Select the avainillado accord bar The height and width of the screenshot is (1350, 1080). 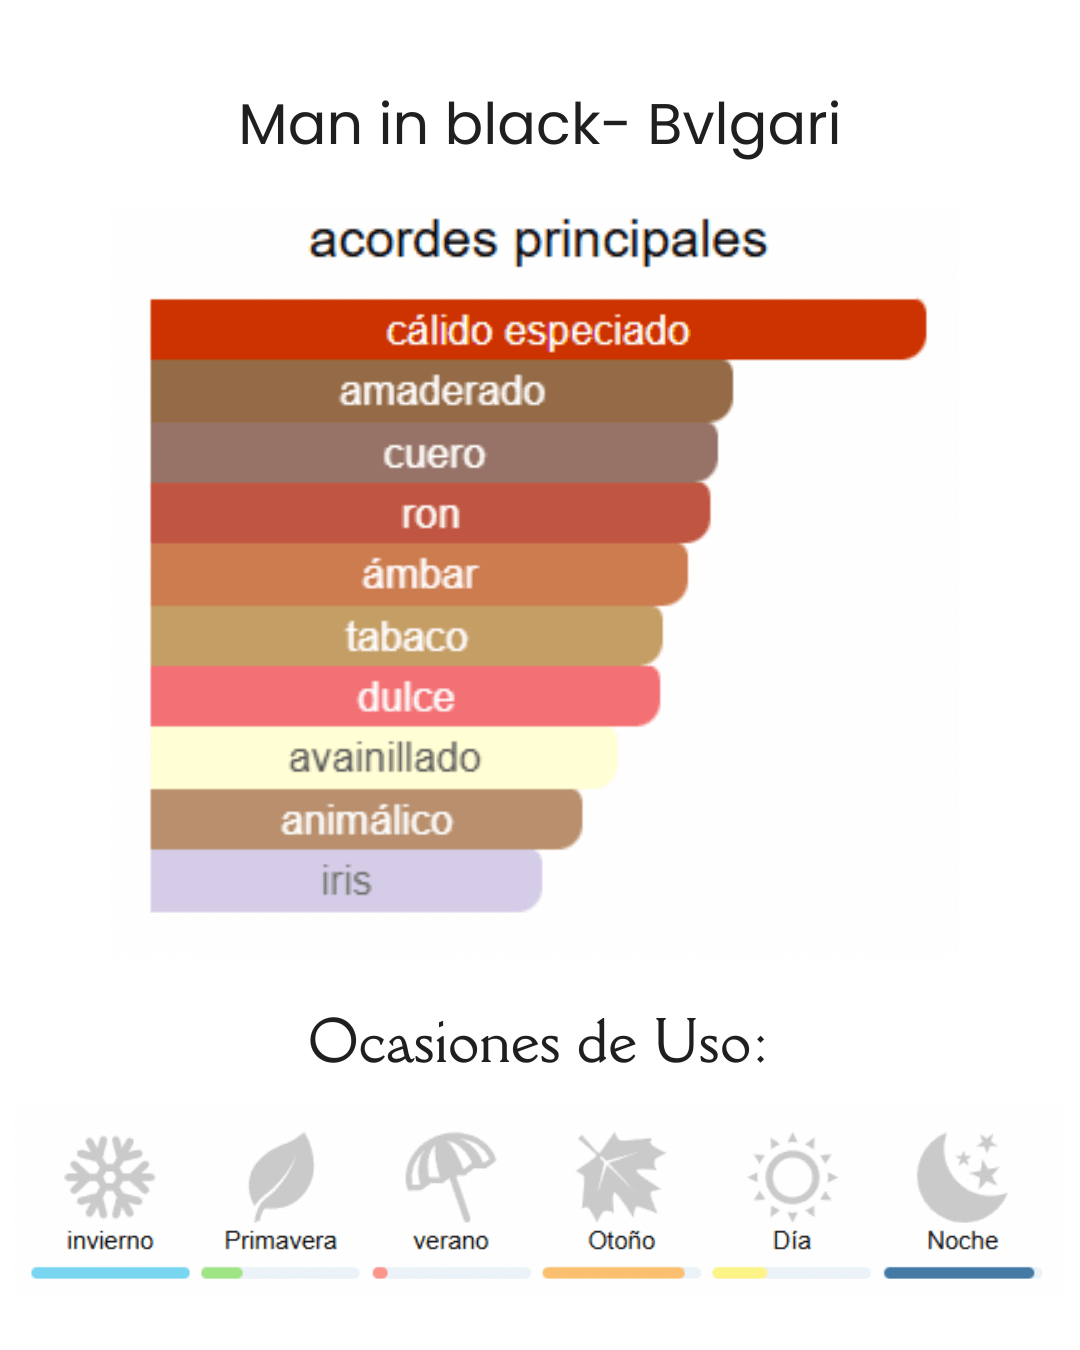(384, 758)
